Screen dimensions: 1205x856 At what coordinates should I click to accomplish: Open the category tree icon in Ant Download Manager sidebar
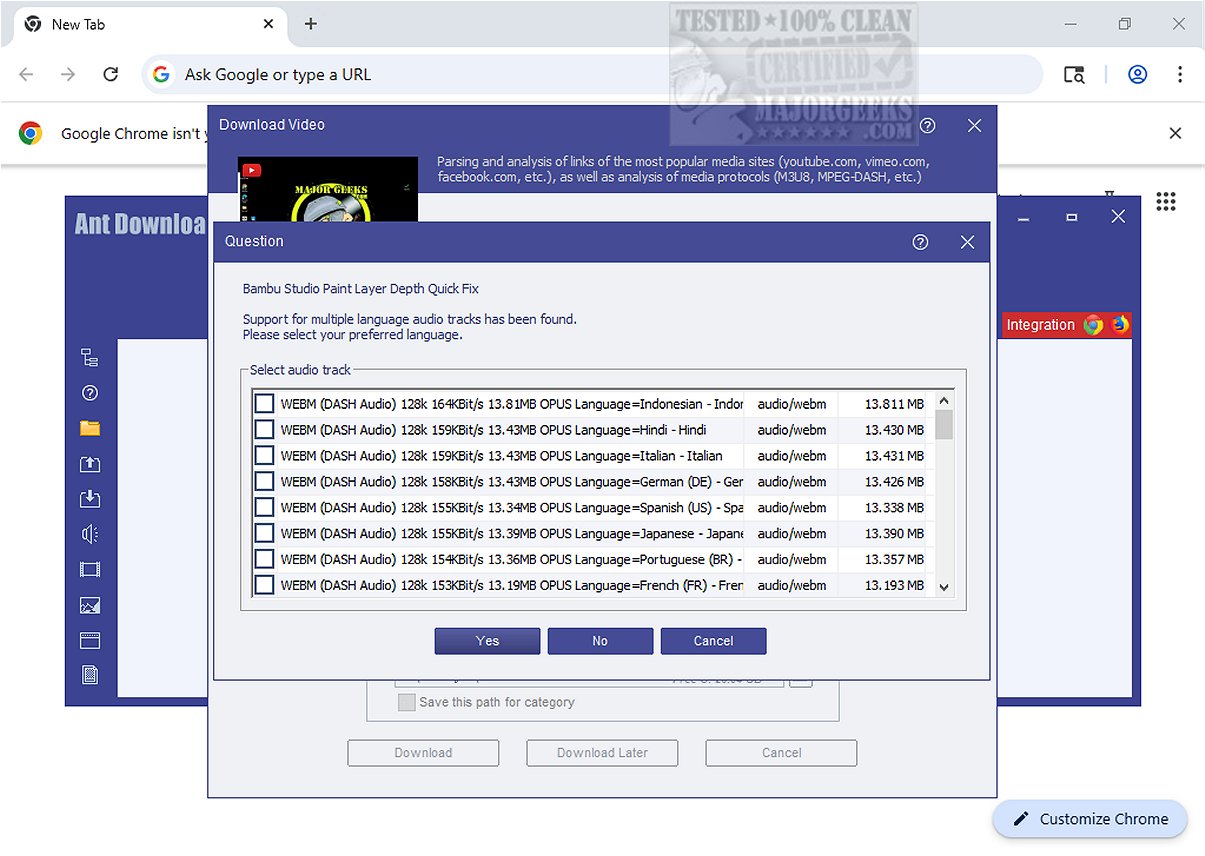pyautogui.click(x=90, y=358)
